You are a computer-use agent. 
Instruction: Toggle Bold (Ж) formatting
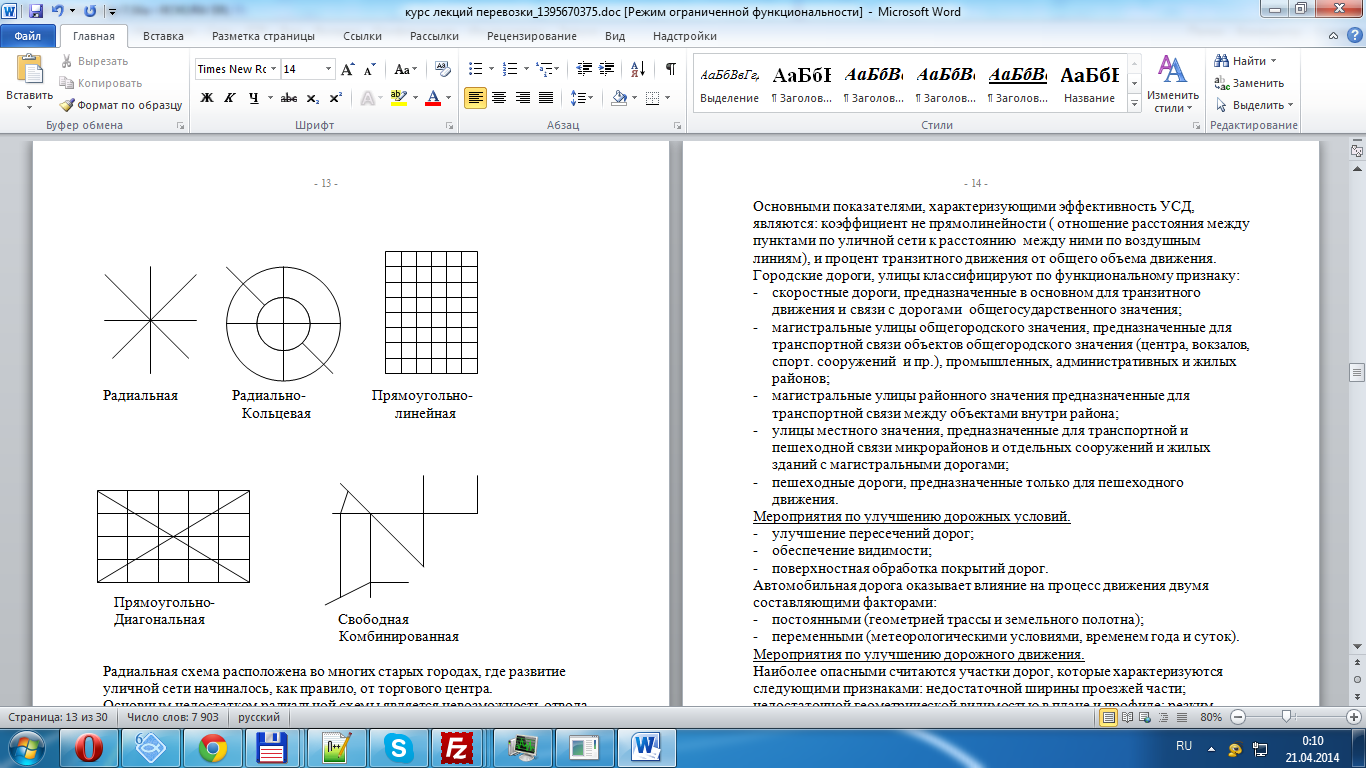coord(207,98)
